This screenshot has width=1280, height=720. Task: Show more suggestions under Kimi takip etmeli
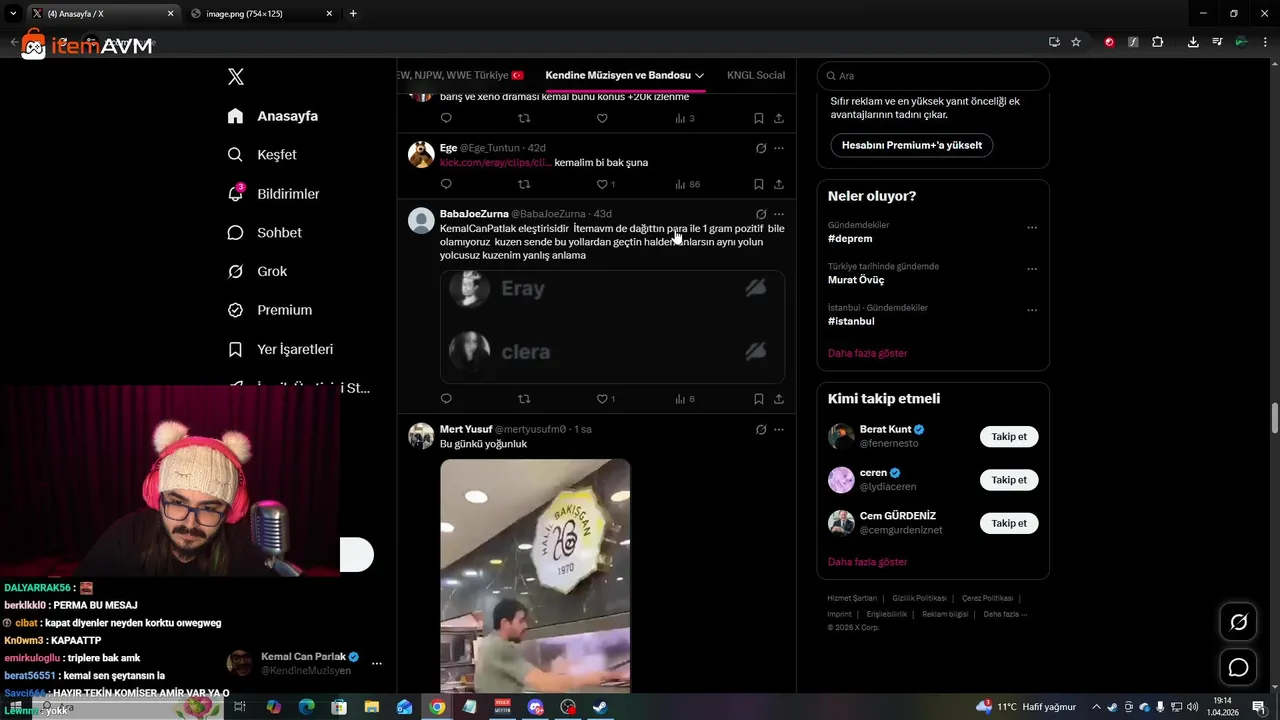[x=868, y=562]
